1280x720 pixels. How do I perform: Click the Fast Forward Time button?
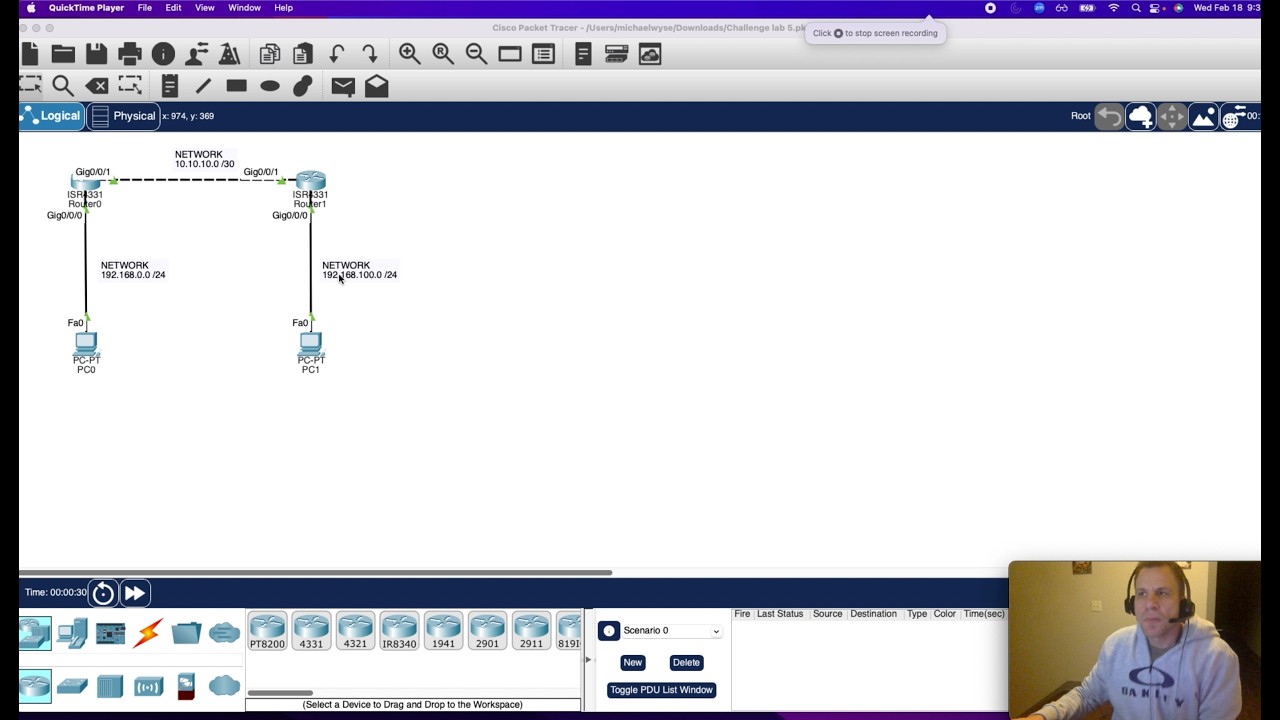click(x=134, y=593)
